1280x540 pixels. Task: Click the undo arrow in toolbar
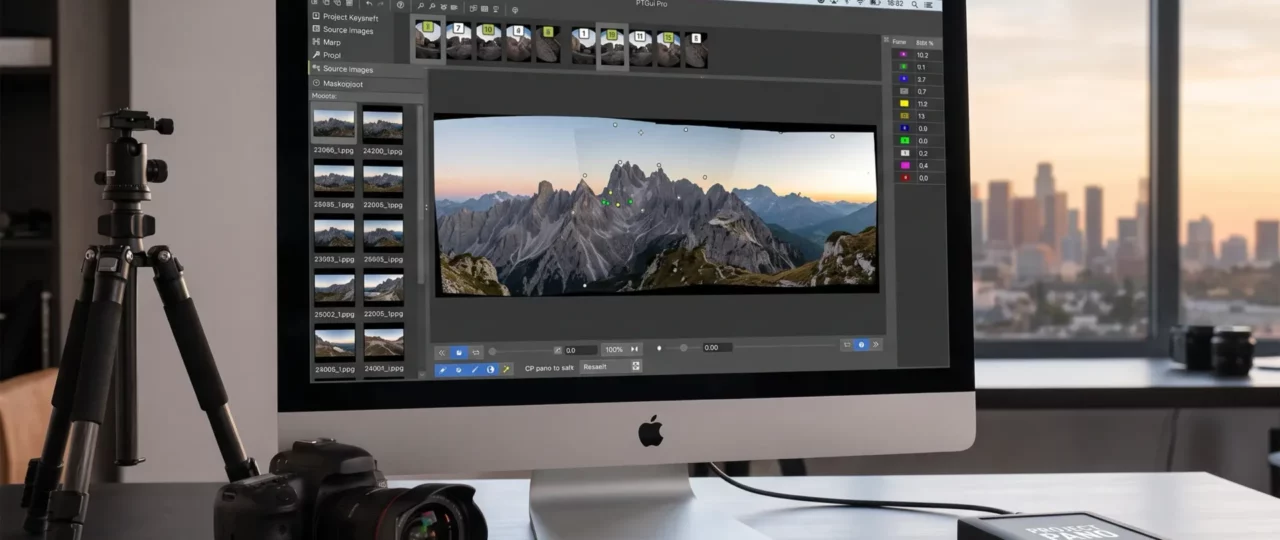pyautogui.click(x=369, y=4)
